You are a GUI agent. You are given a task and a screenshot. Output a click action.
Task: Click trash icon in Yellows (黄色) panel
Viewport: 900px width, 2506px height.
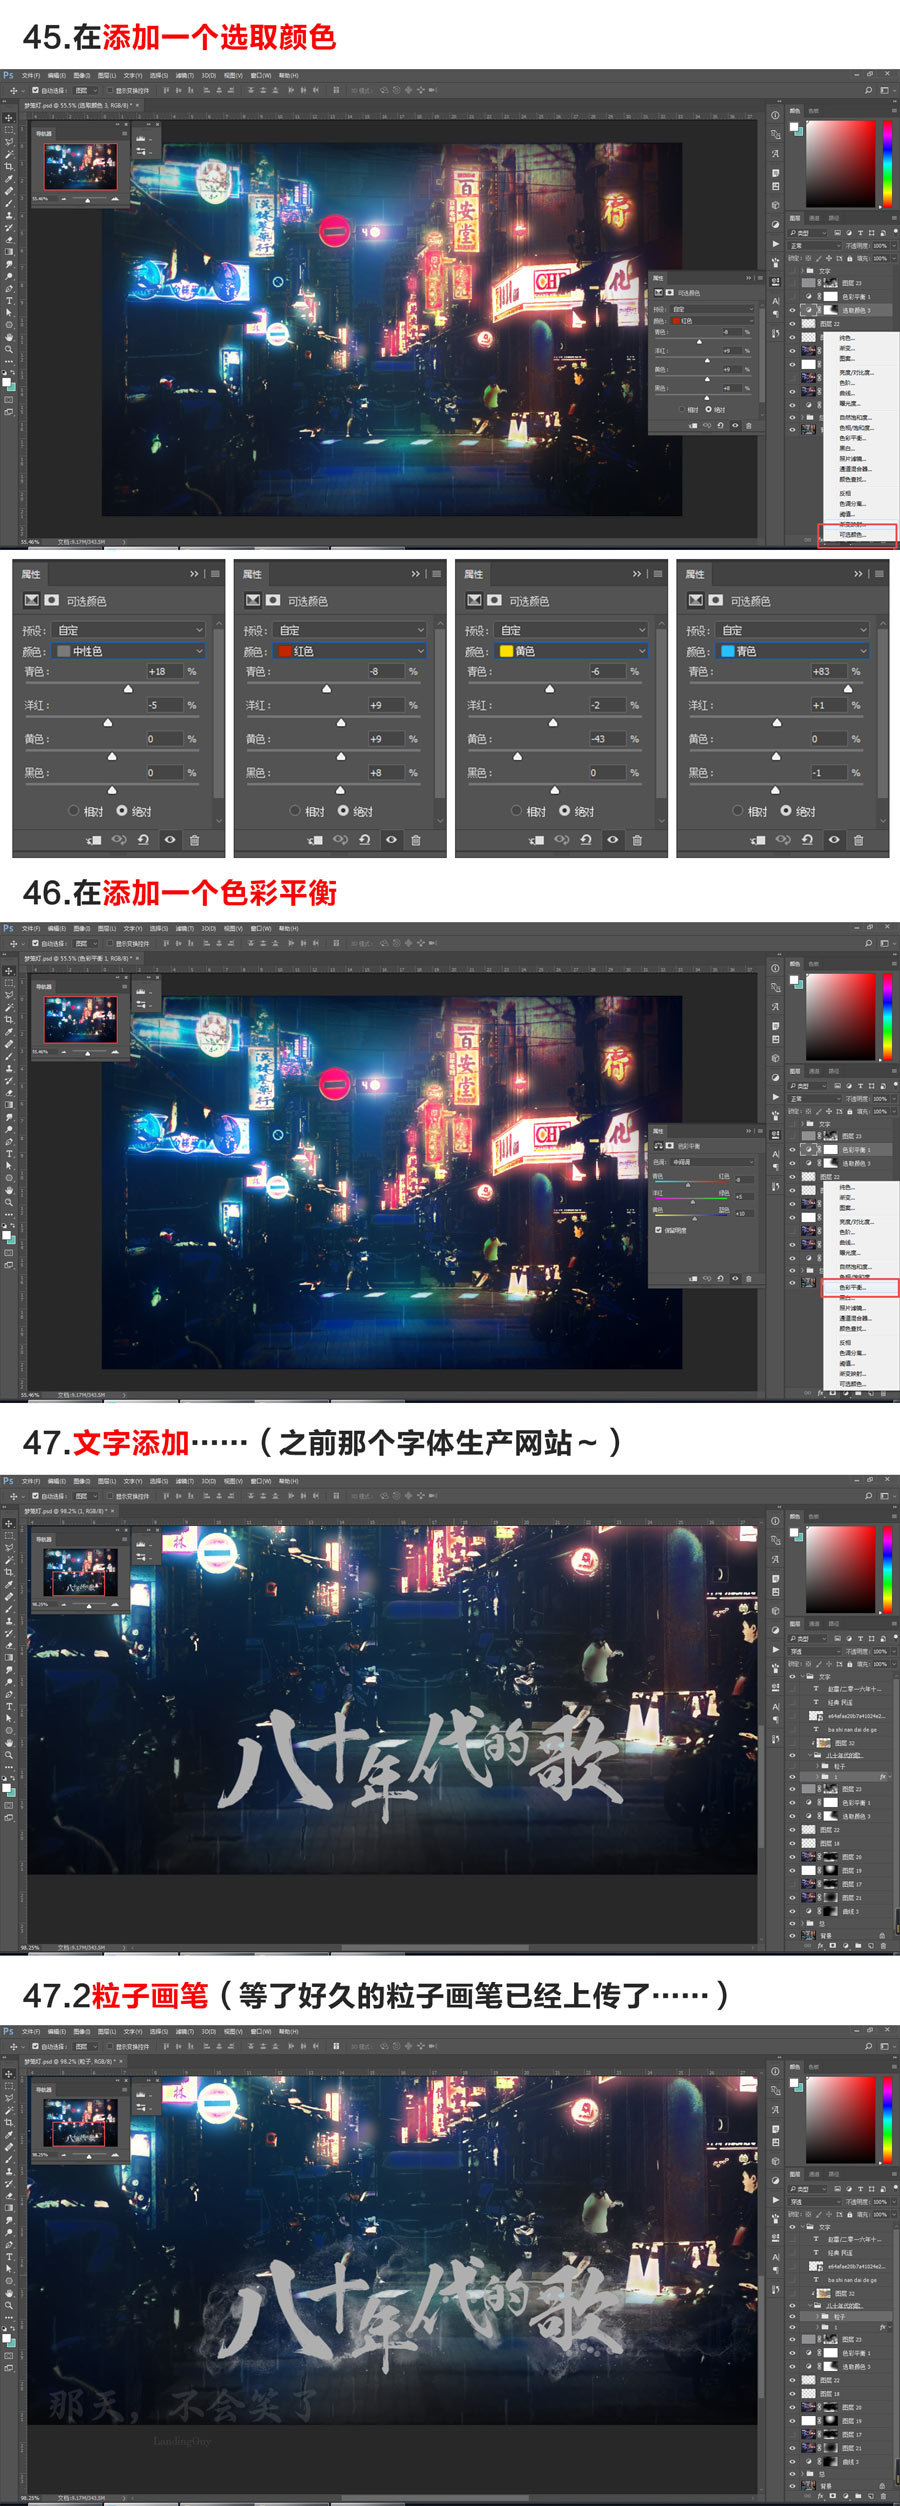[637, 840]
